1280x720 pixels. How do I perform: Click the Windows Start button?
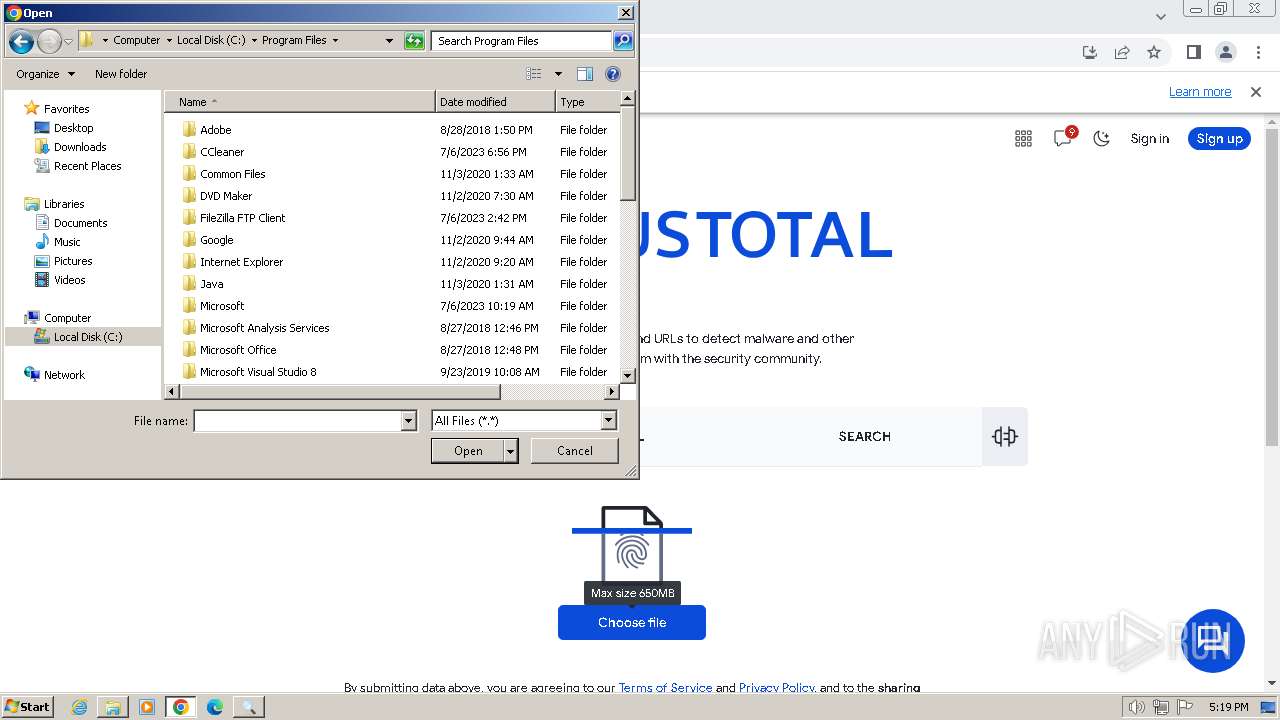pyautogui.click(x=28, y=707)
